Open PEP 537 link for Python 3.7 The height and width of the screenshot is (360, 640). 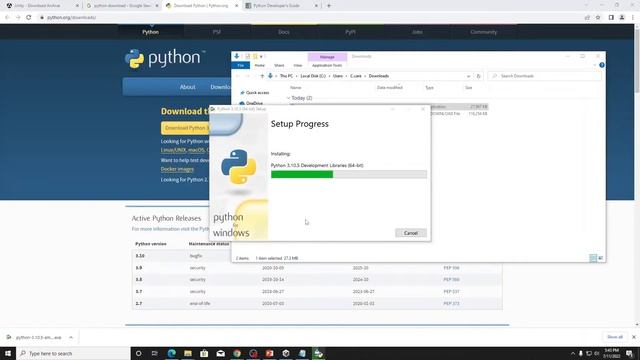click(451, 291)
